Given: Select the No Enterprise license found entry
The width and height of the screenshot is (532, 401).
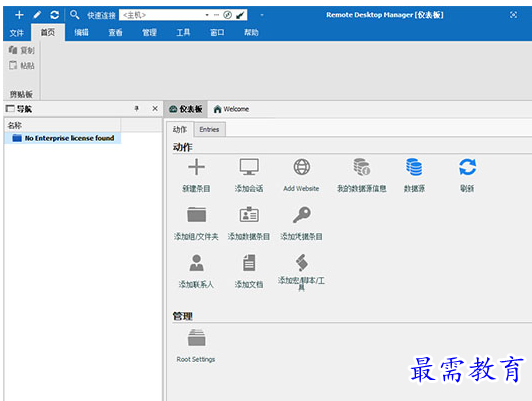Looking at the screenshot, I should click(63, 138).
